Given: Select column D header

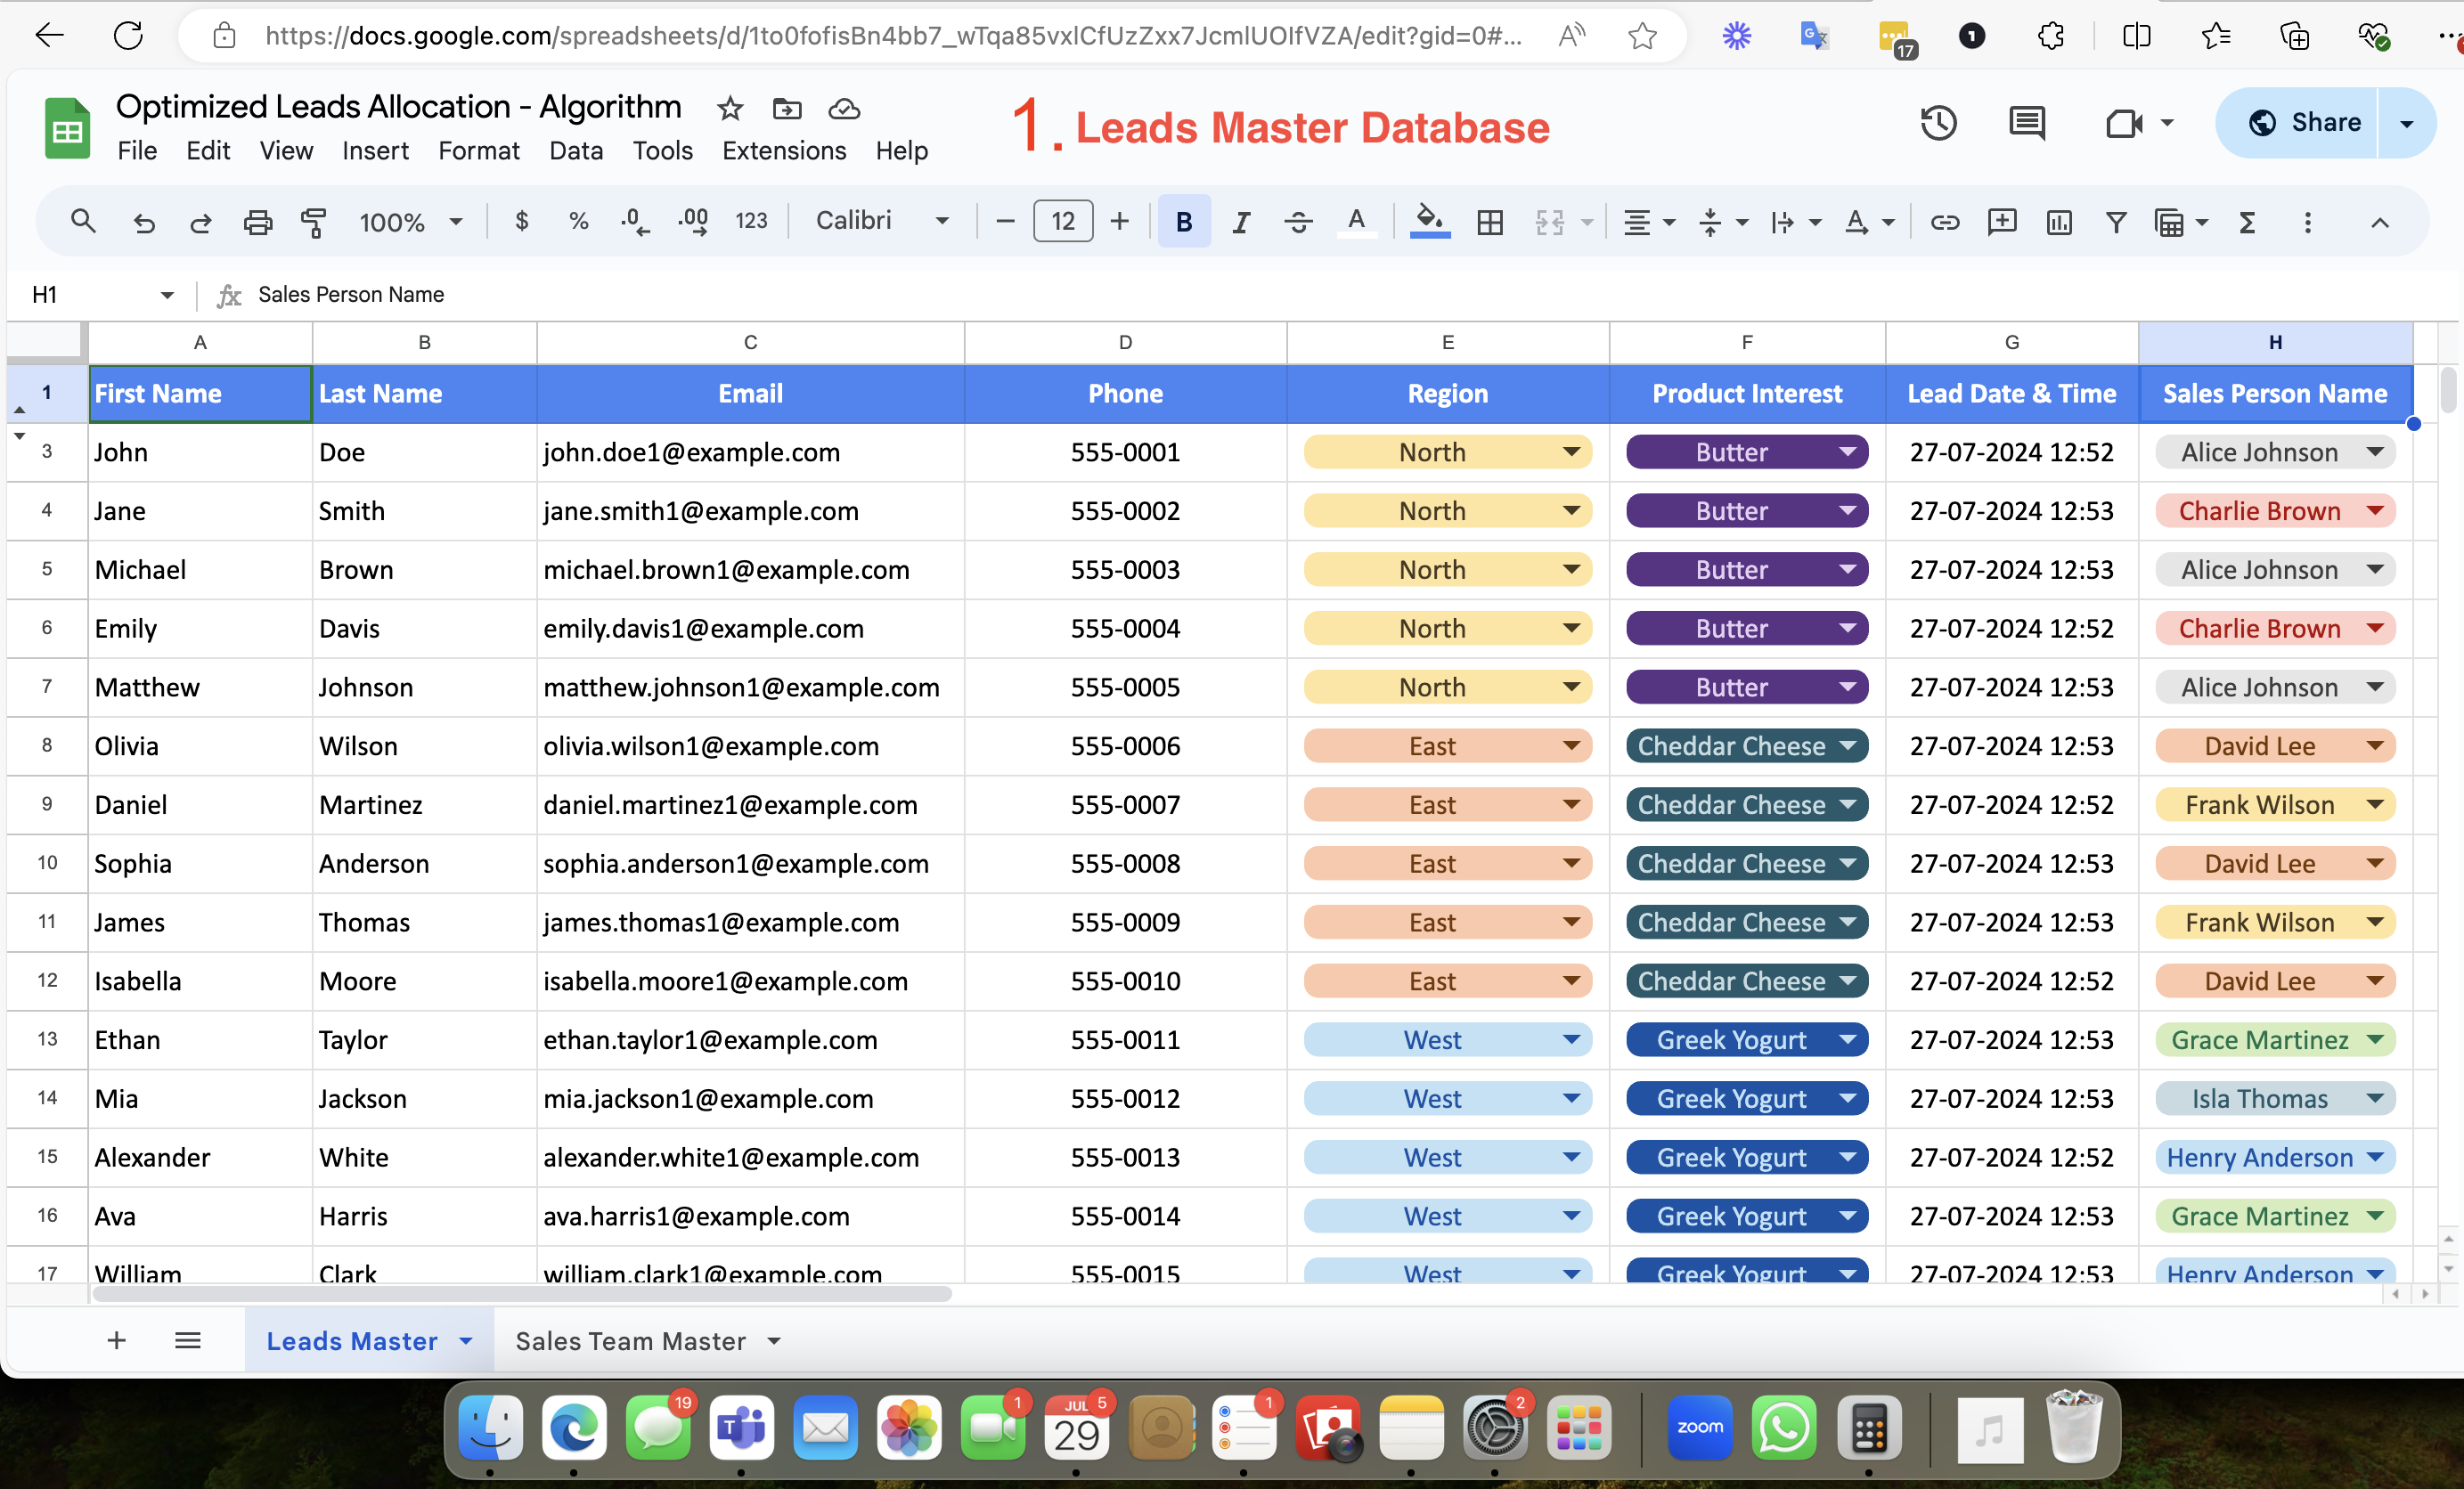Looking at the screenshot, I should 1125,343.
